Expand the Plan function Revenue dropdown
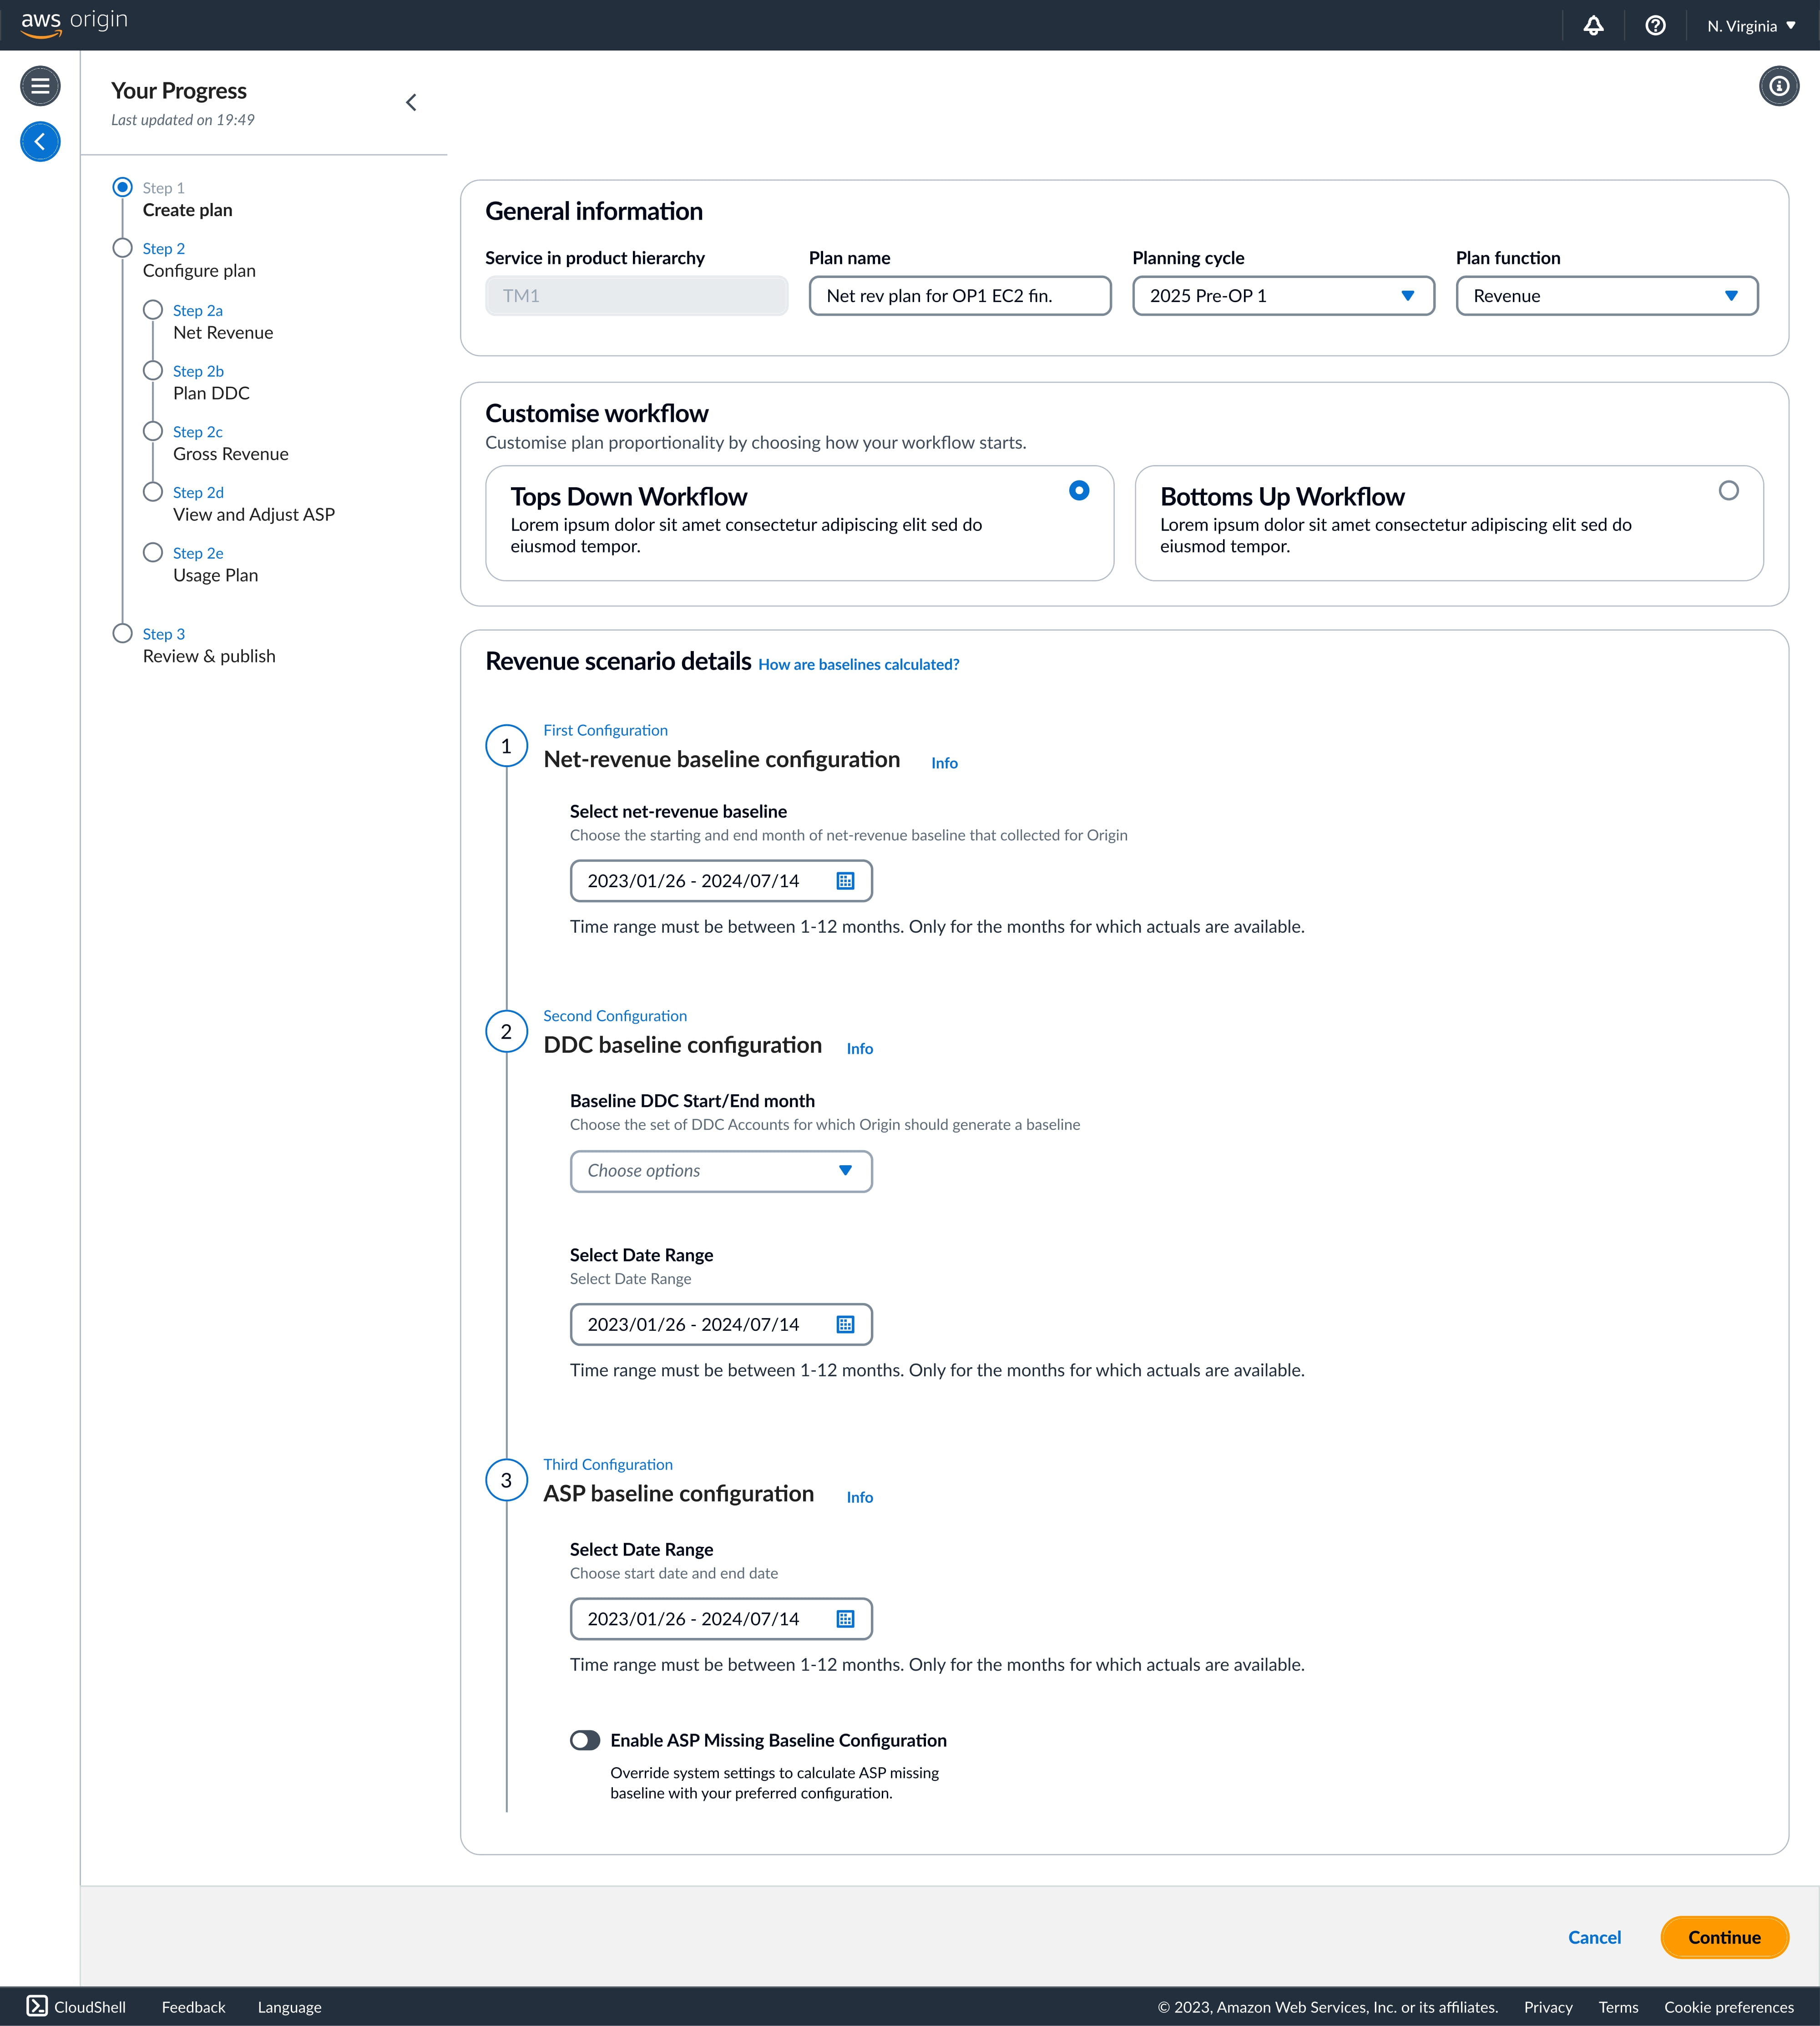1820x2026 pixels. click(1606, 296)
